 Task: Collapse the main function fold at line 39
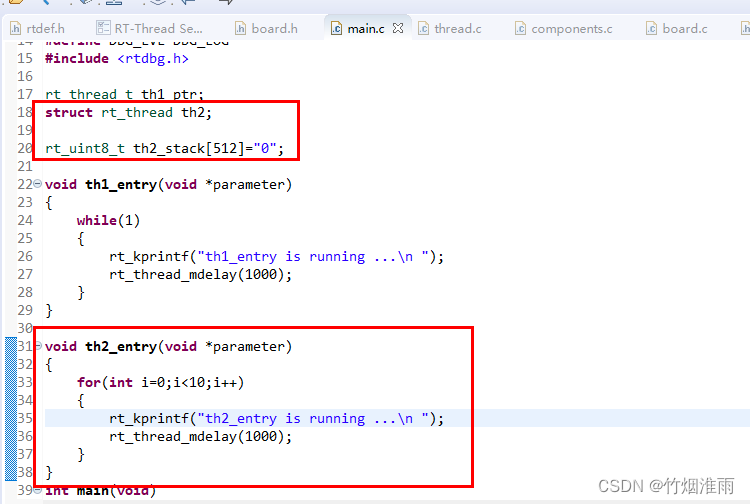pos(37,490)
